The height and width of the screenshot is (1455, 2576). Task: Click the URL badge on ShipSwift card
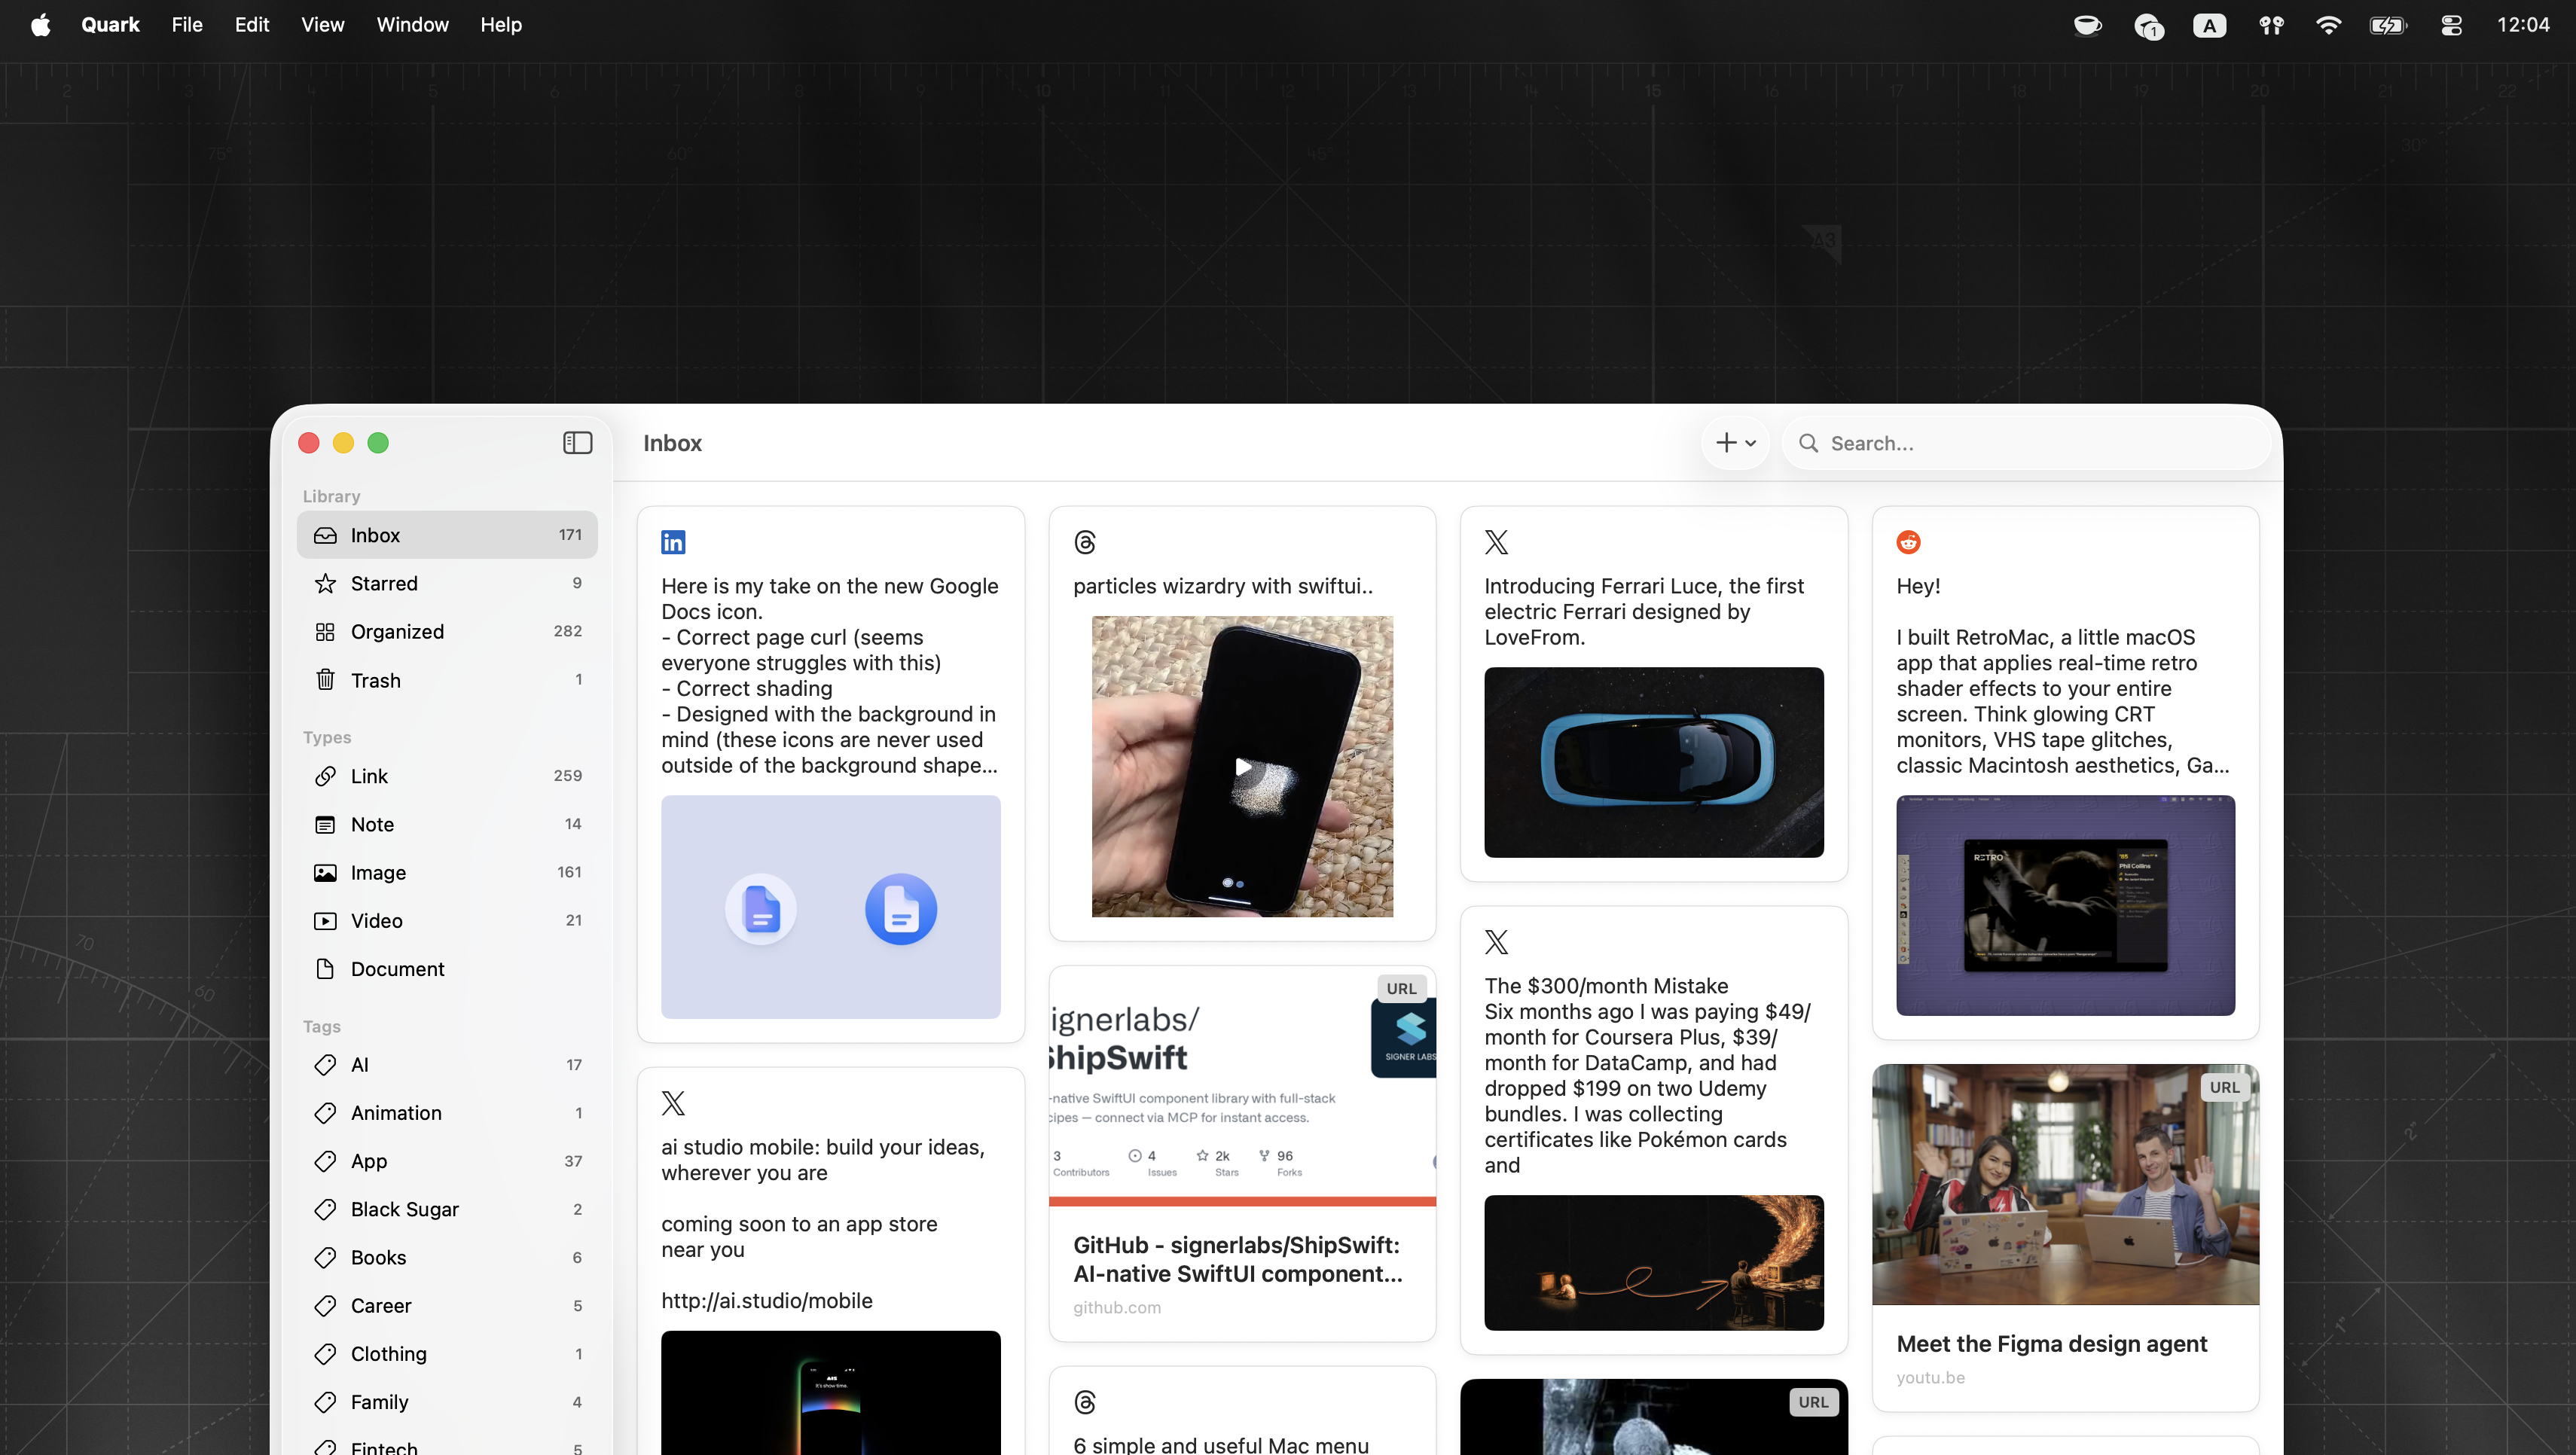coord(1401,988)
